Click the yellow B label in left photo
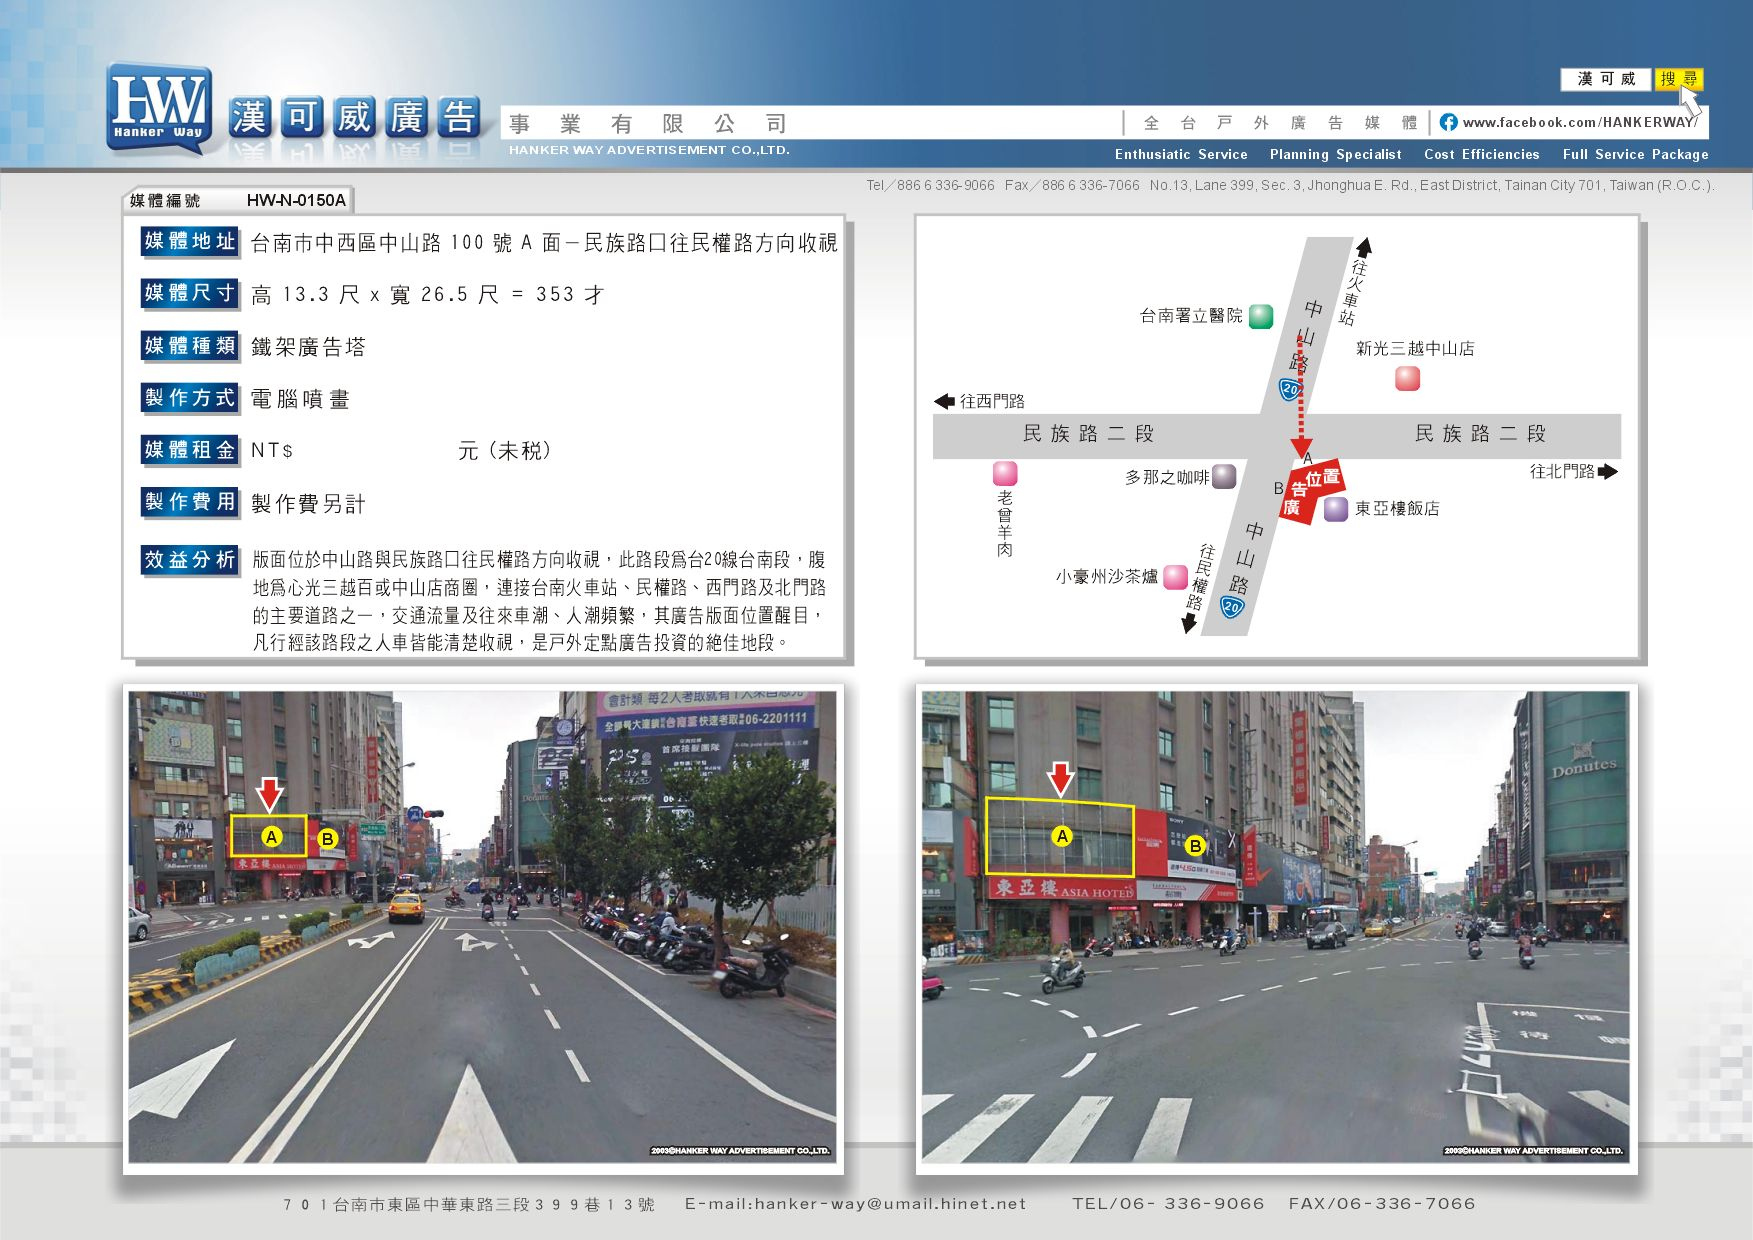 tap(328, 839)
